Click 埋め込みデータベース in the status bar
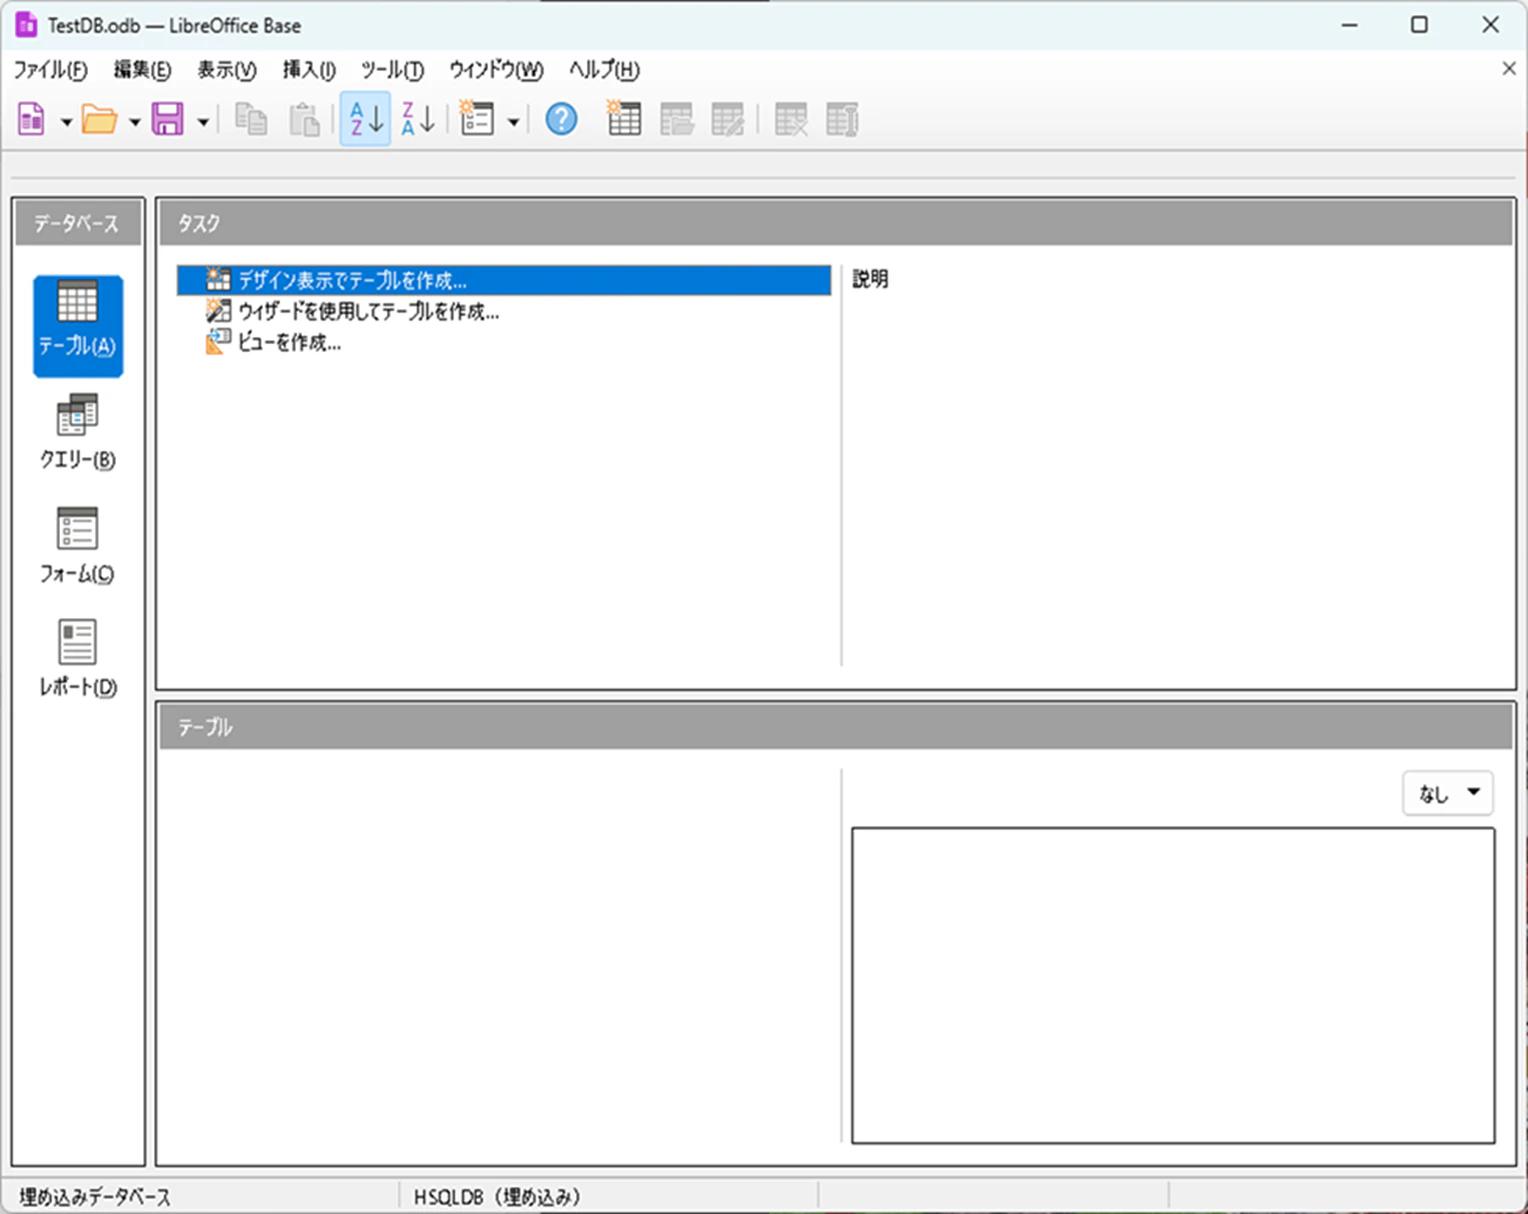The image size is (1528, 1214). pyautogui.click(x=95, y=1197)
